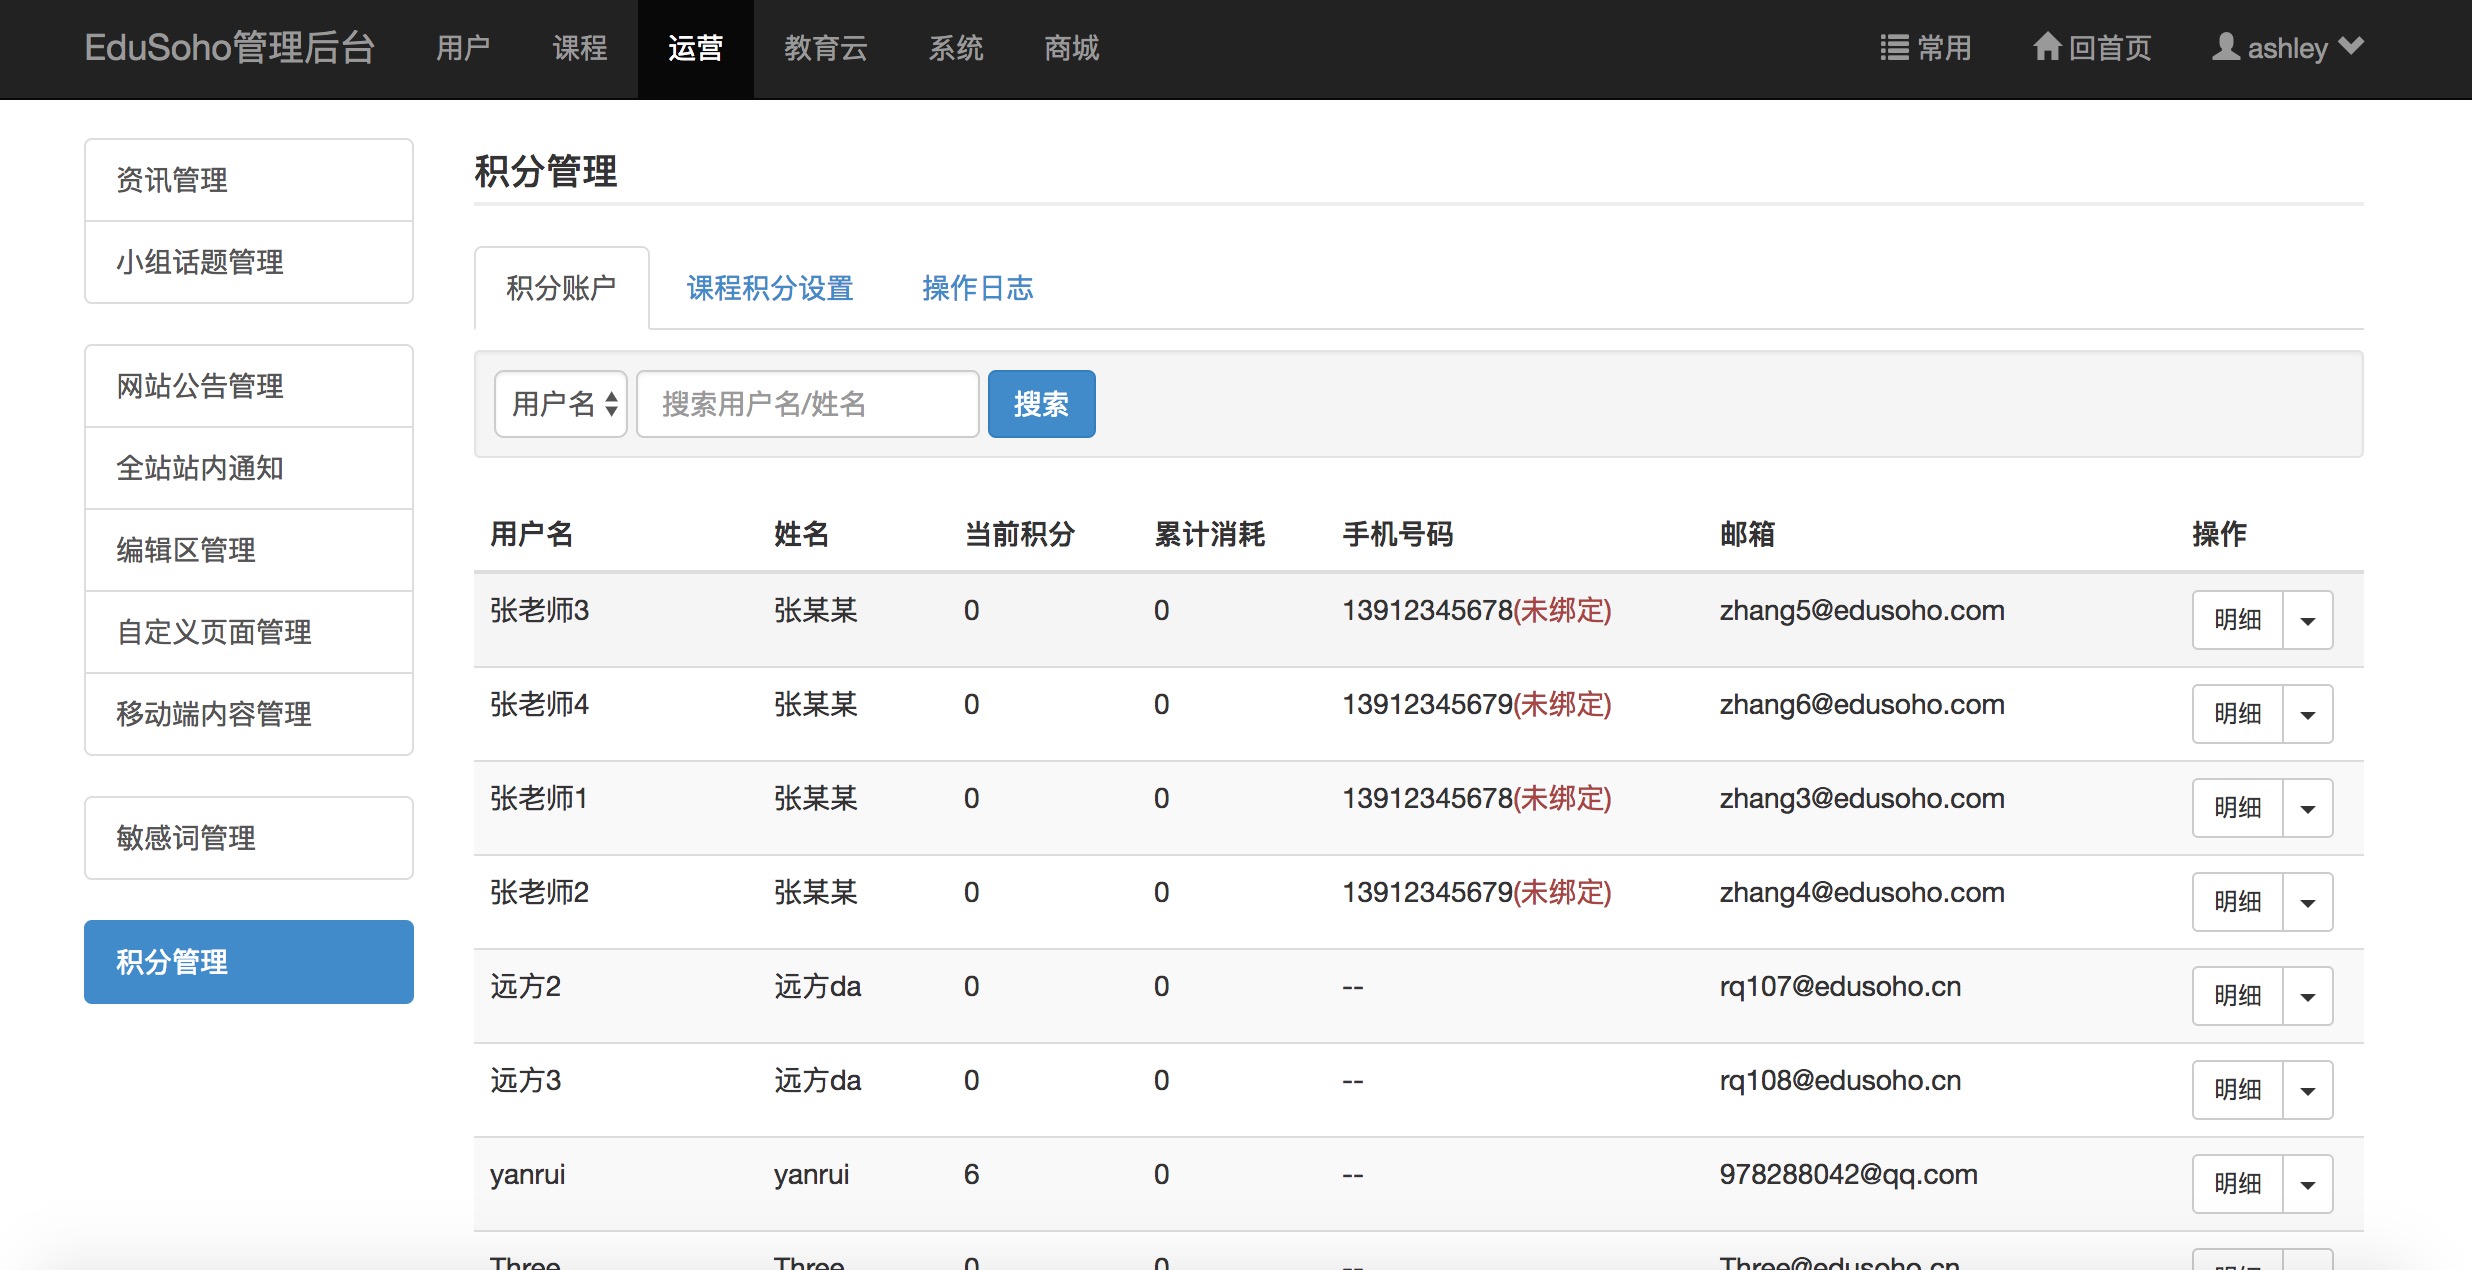This screenshot has width=2472, height=1270.
Task: Click the 积分管理 page heading
Action: [546, 172]
